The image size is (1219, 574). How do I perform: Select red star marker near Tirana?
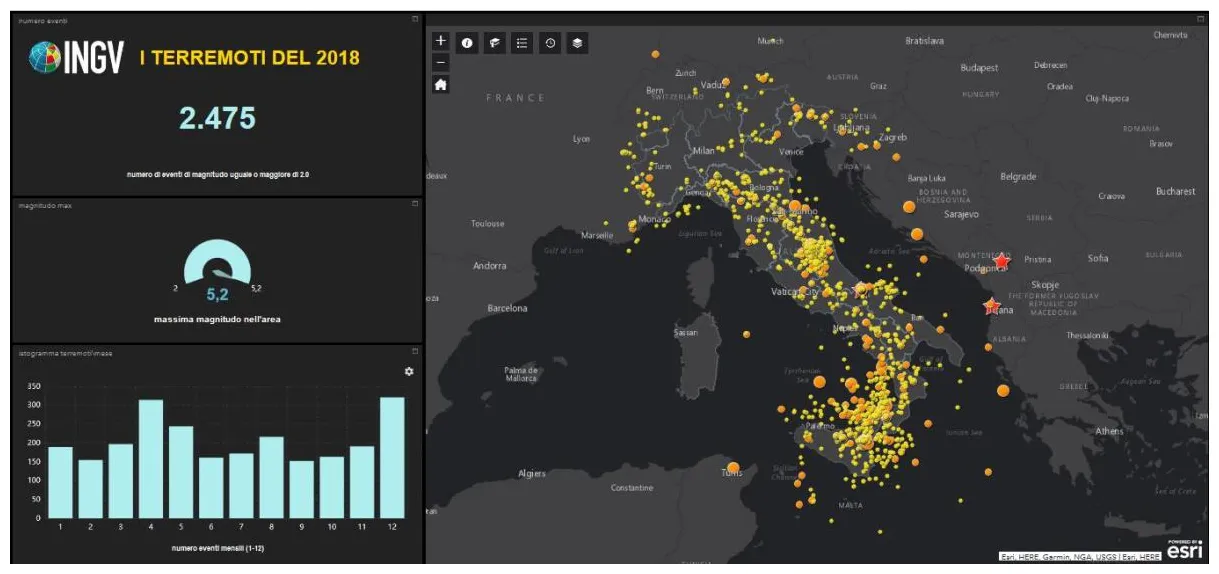(991, 305)
